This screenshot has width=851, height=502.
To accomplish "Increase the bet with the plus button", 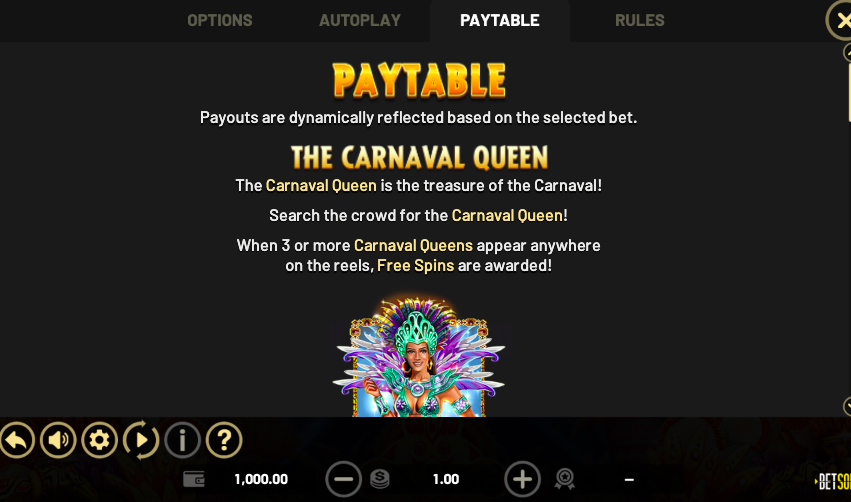I will [x=522, y=479].
